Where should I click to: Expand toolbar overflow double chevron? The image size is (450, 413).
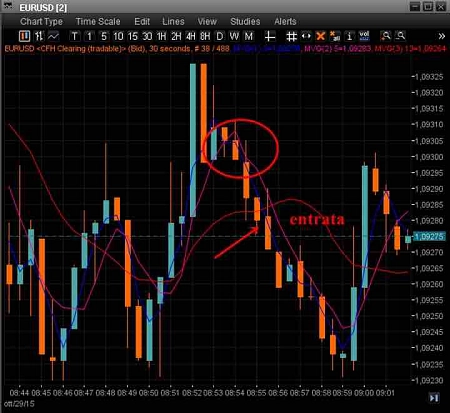click(x=442, y=36)
